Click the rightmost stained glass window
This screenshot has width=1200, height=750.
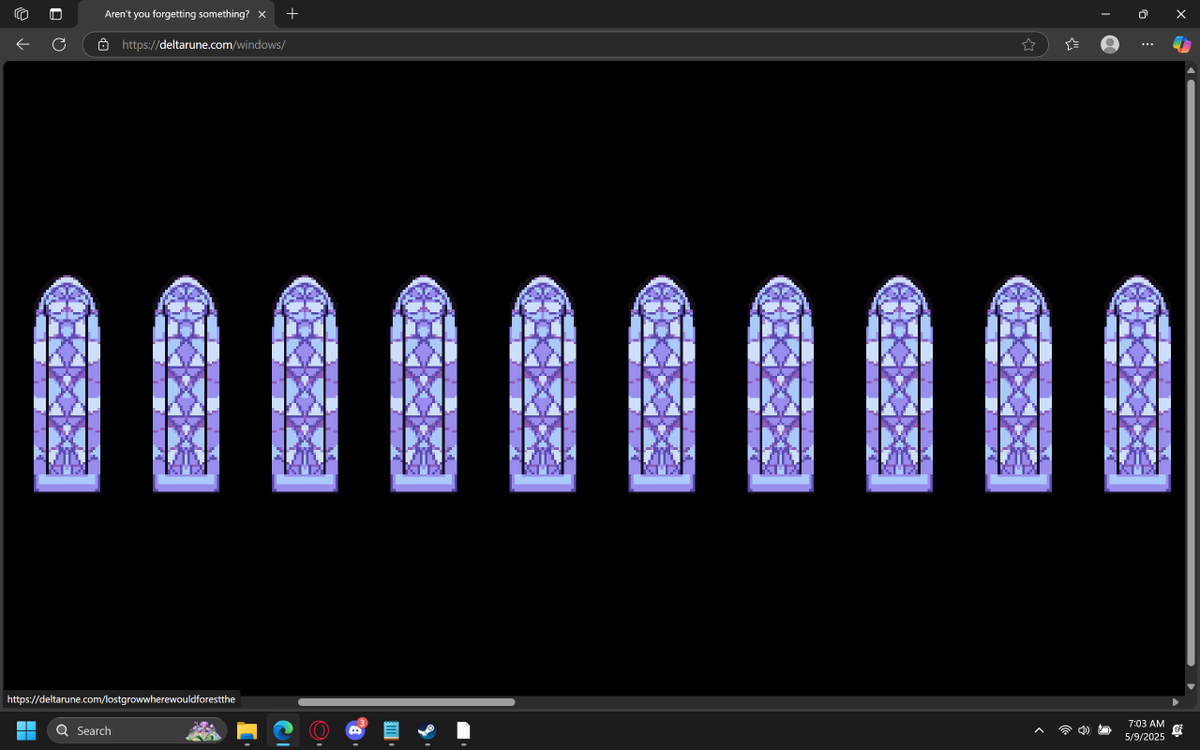click(1137, 384)
